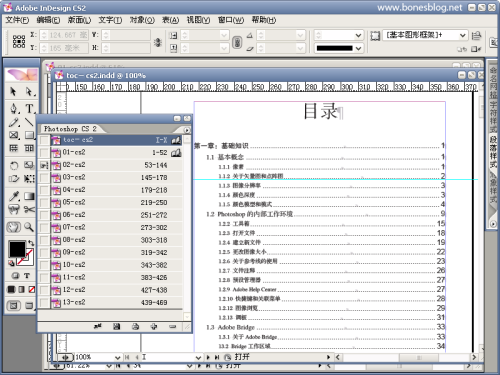
Task: Click the 打开 status in the bottom bar
Action: pos(242,357)
